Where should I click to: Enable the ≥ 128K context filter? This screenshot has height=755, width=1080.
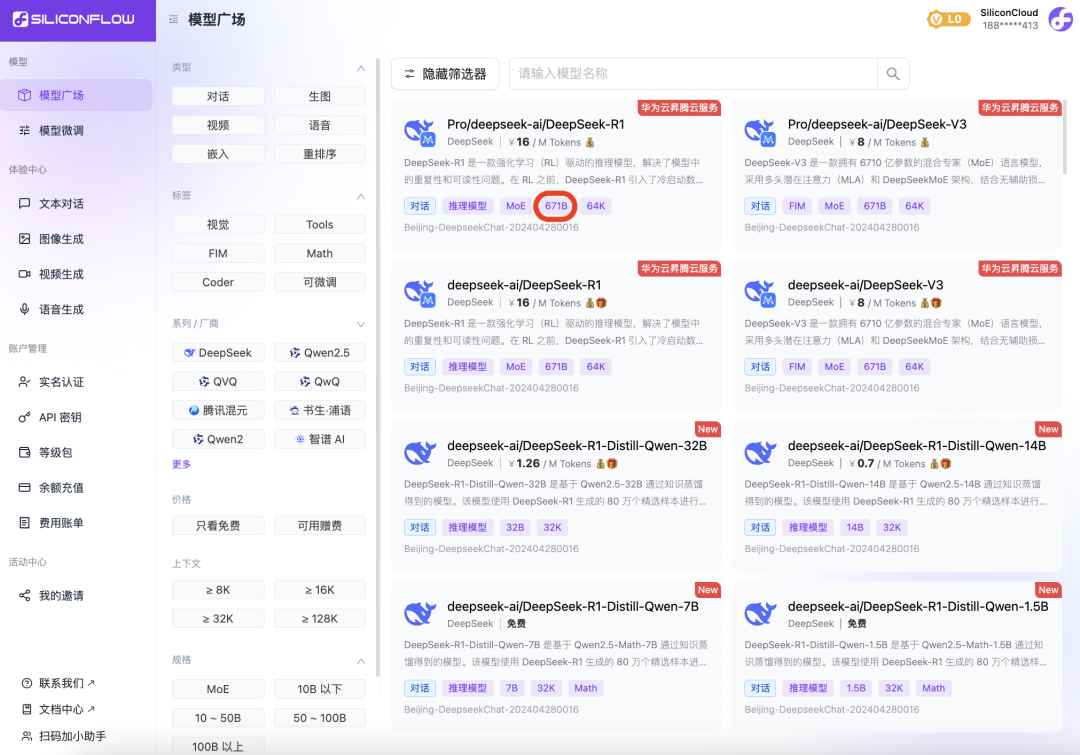(319, 617)
